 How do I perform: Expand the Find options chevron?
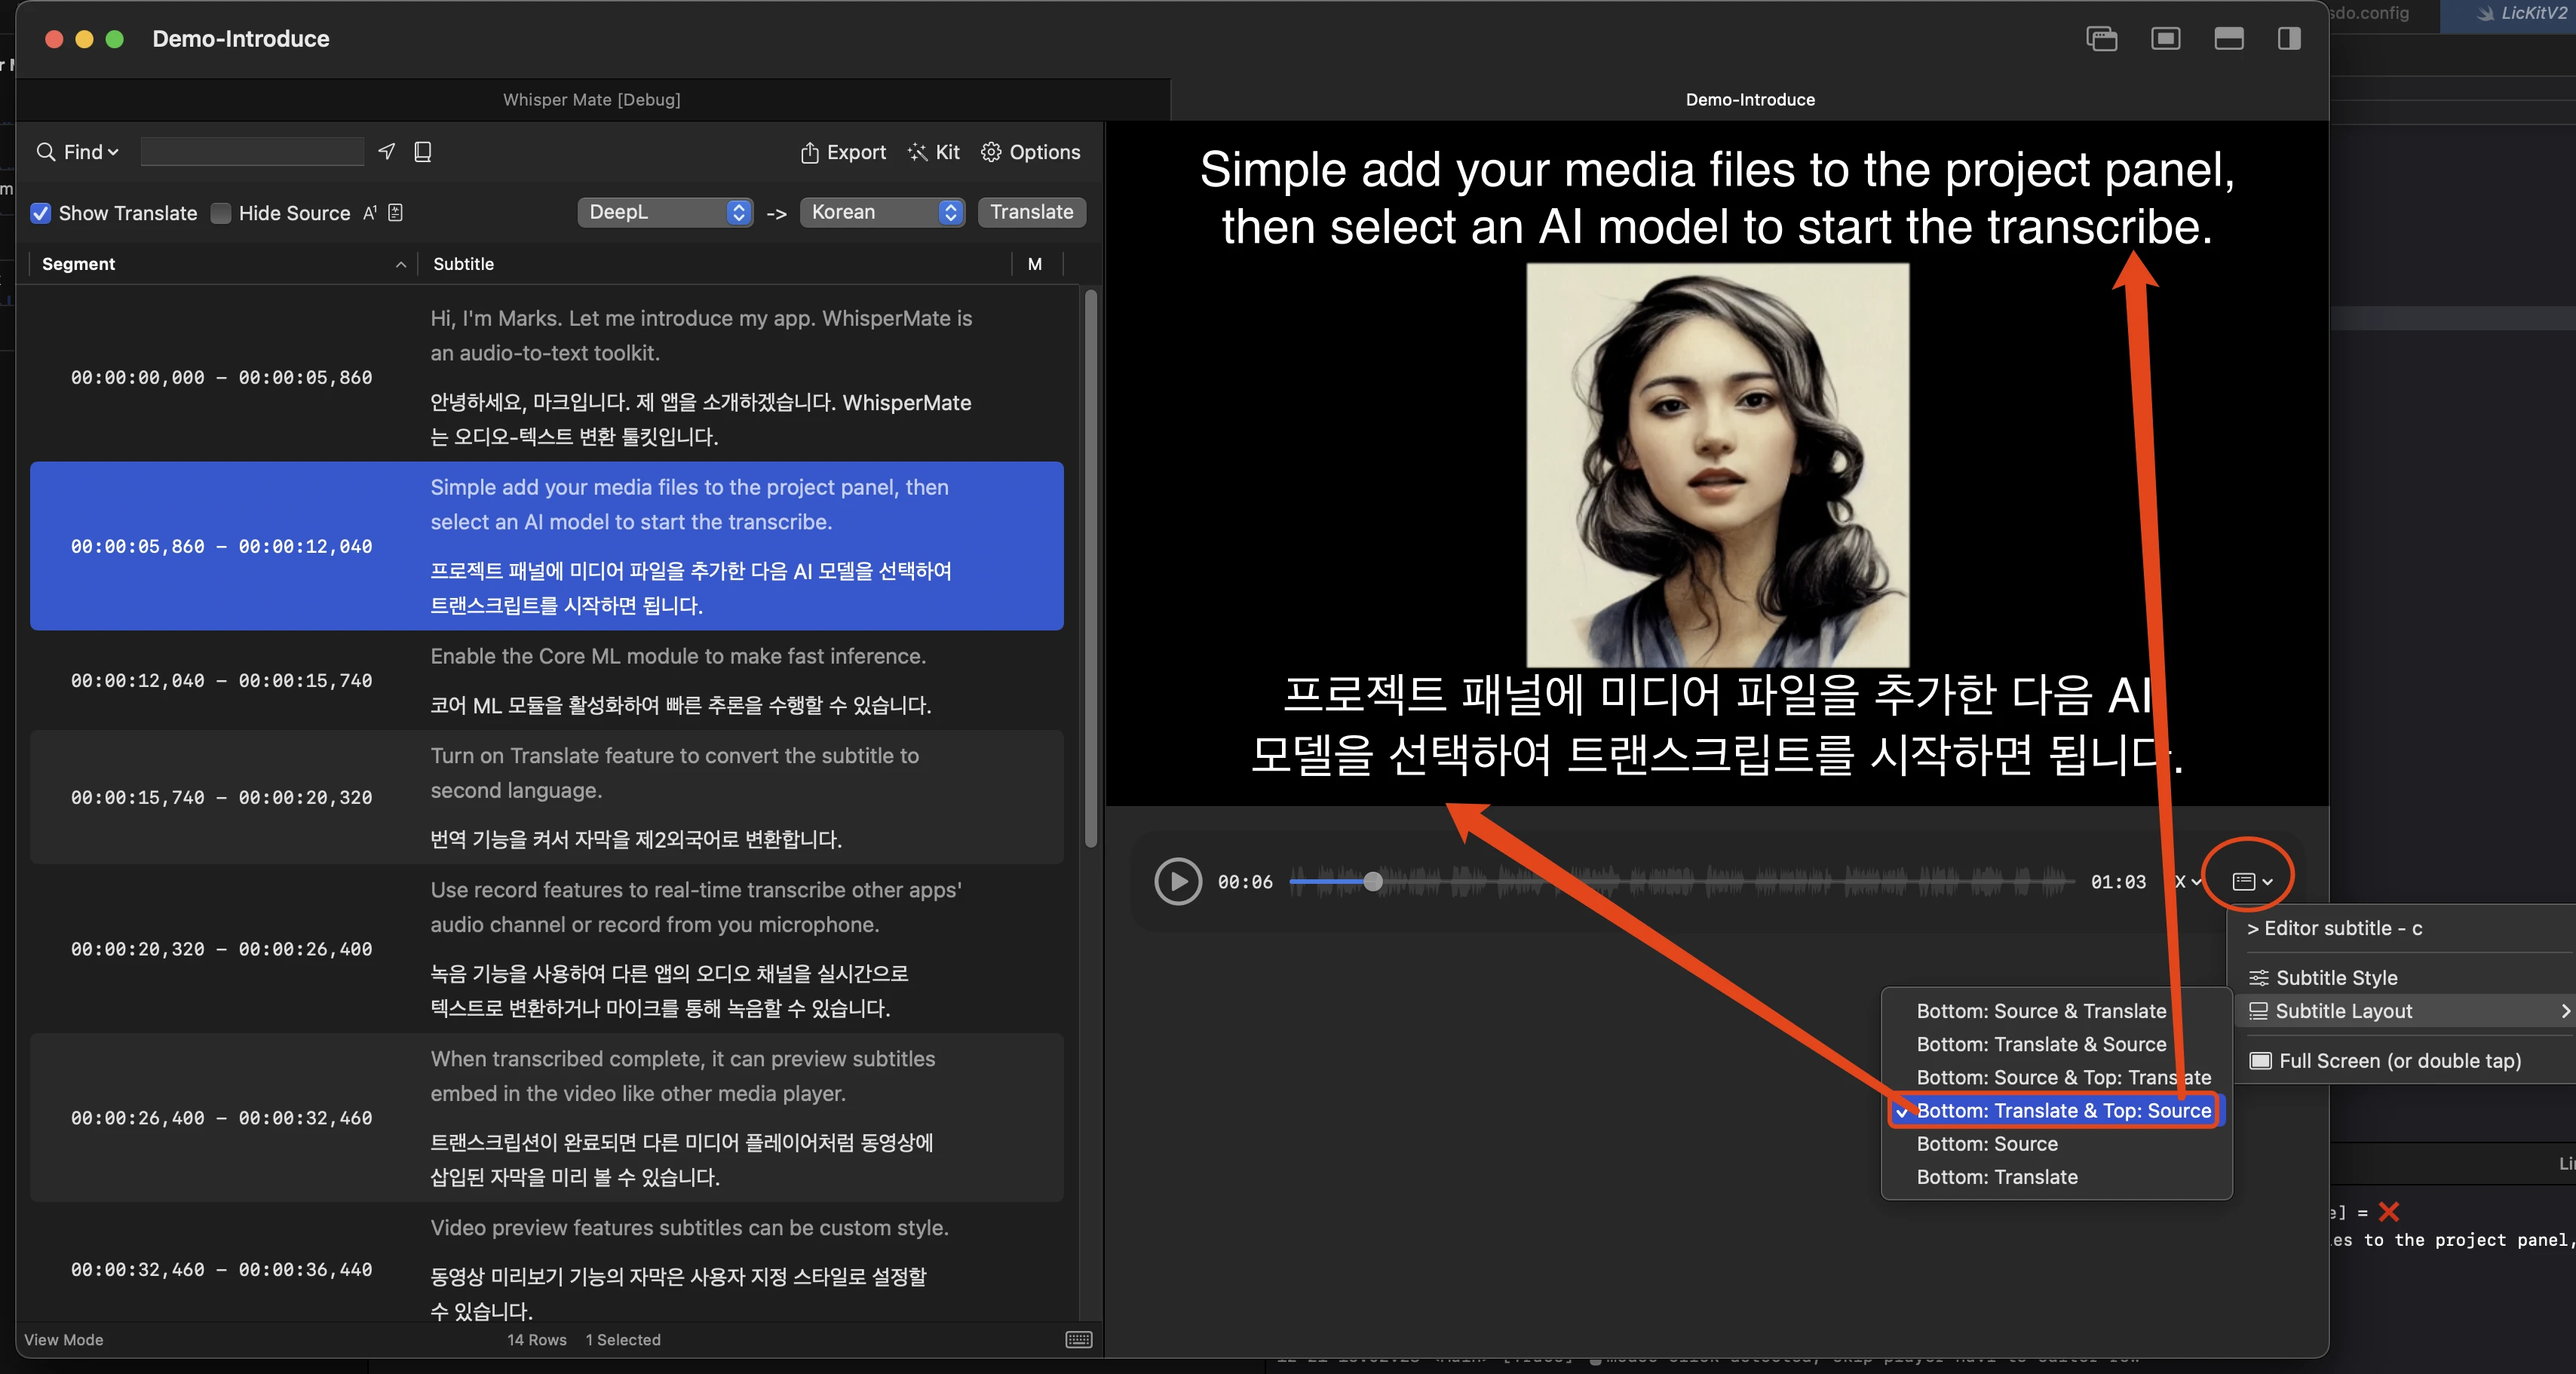click(x=113, y=152)
